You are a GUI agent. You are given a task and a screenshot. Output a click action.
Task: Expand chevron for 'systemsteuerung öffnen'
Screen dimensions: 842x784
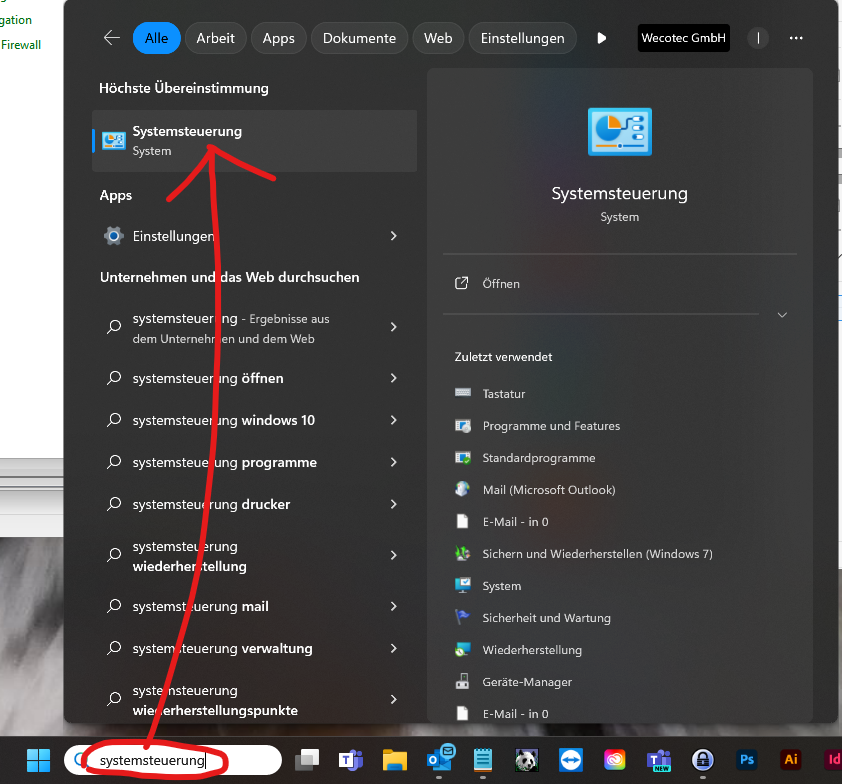tap(394, 378)
